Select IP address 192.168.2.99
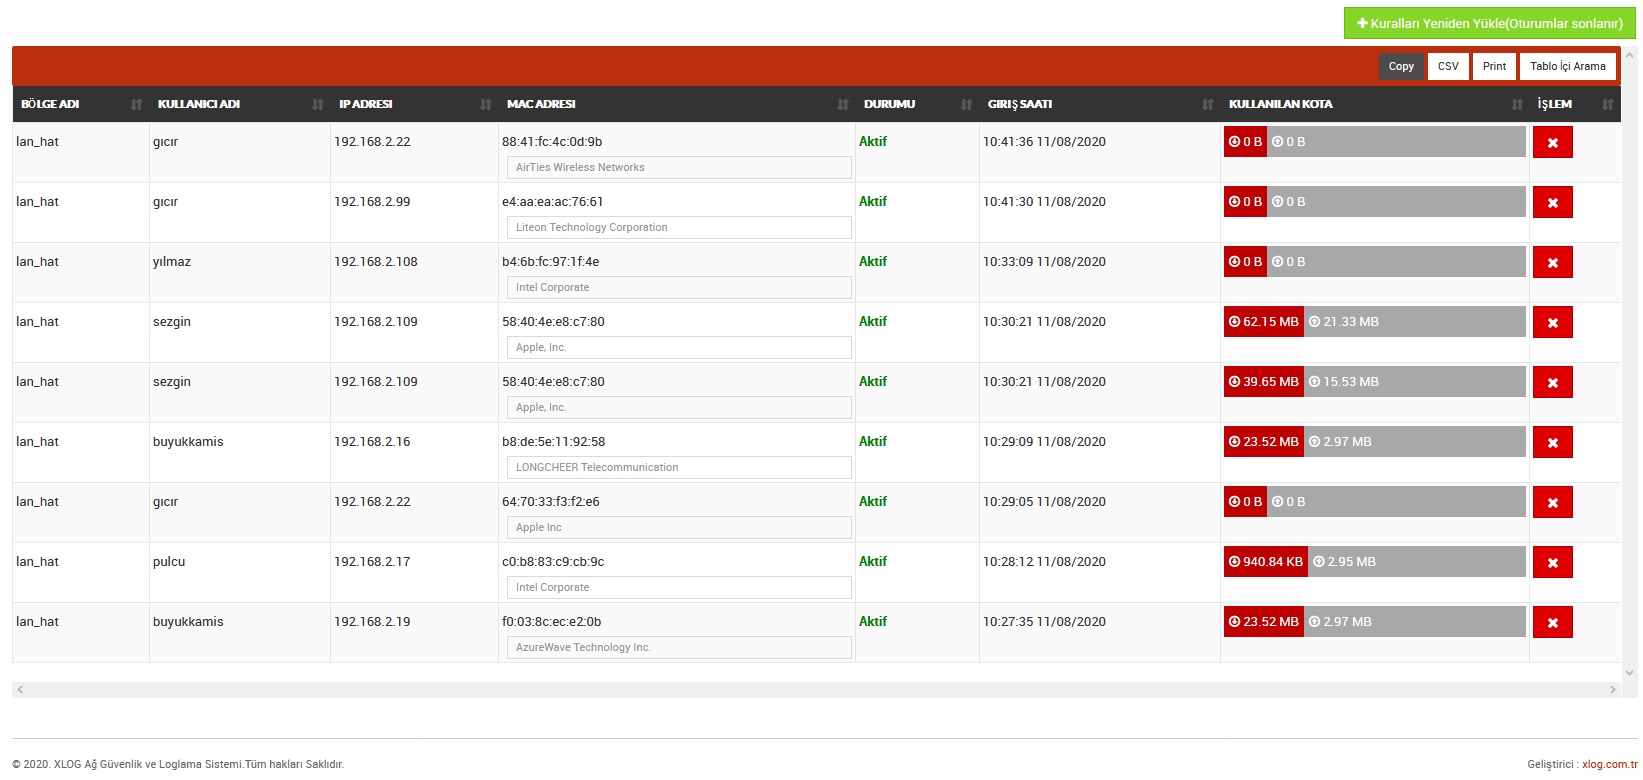Image resolution: width=1643 pixels, height=780 pixels. coord(372,202)
